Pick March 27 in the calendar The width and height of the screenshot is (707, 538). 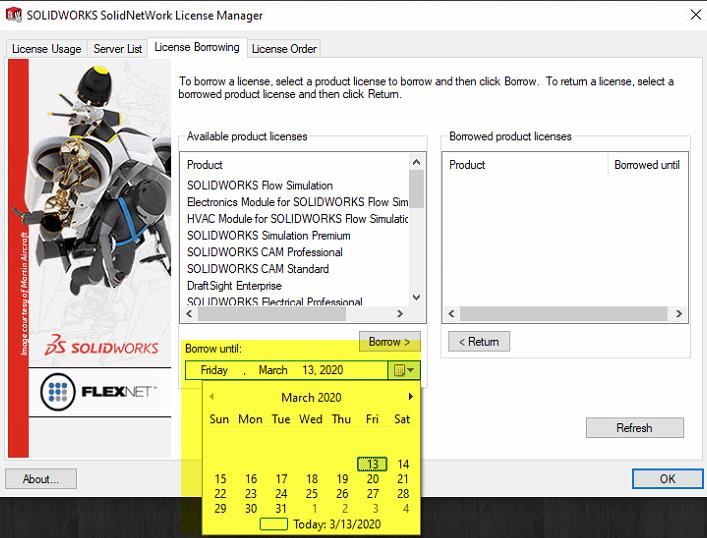click(372, 494)
